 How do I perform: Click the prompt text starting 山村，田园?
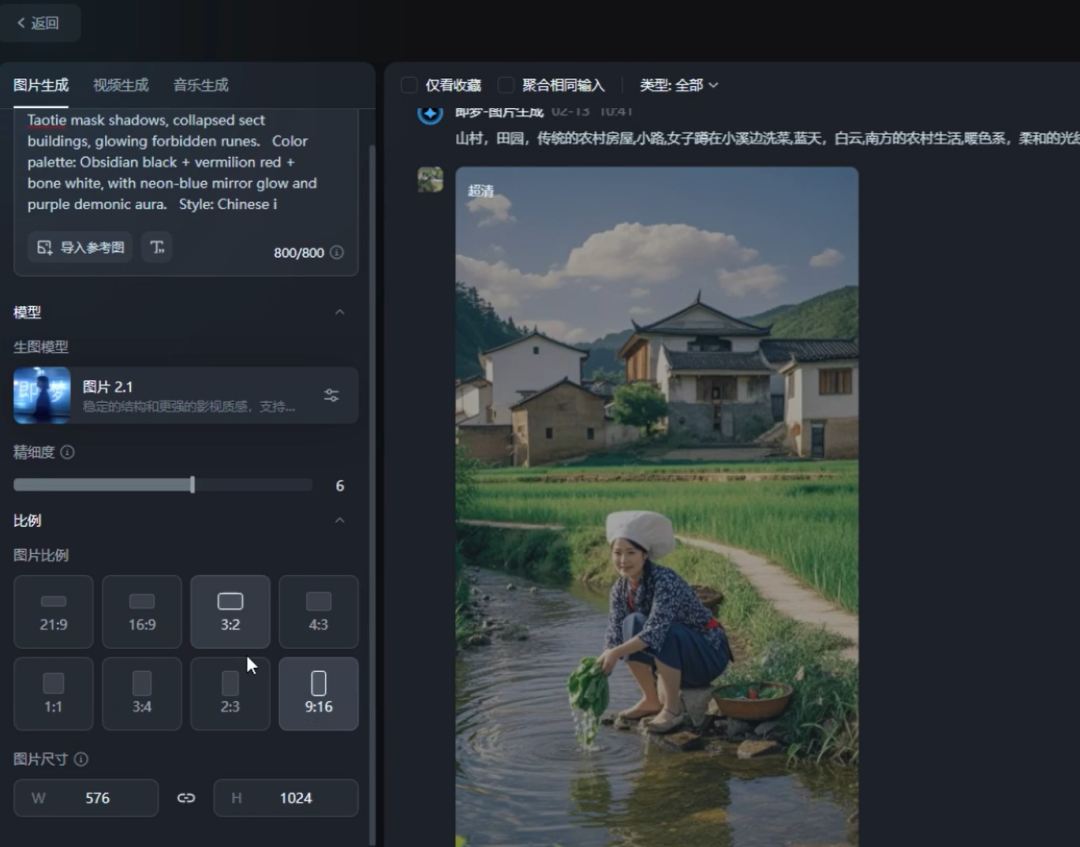[767, 138]
